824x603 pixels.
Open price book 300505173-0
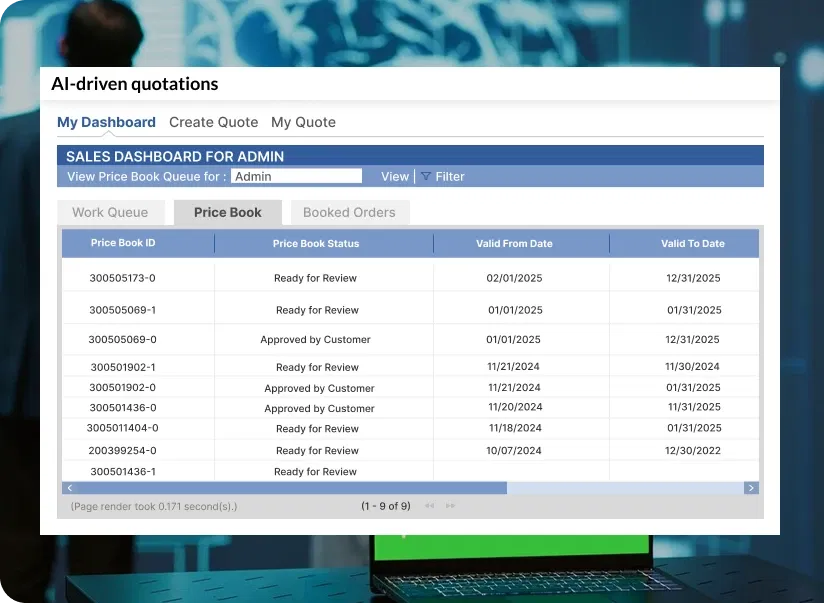[122, 278]
